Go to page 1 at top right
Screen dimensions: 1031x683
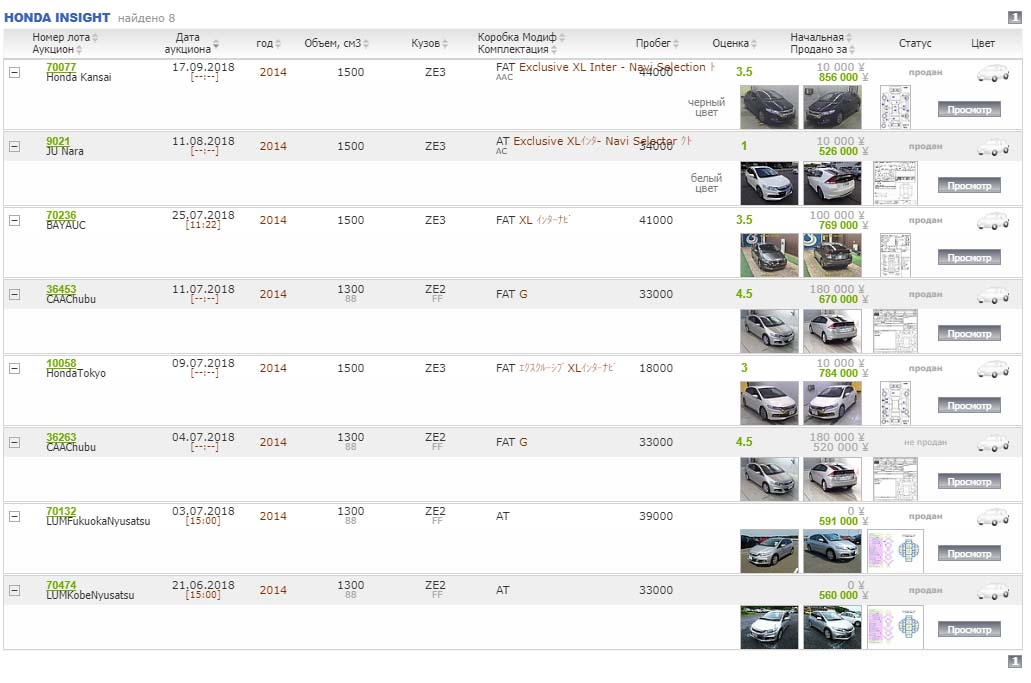(1014, 17)
